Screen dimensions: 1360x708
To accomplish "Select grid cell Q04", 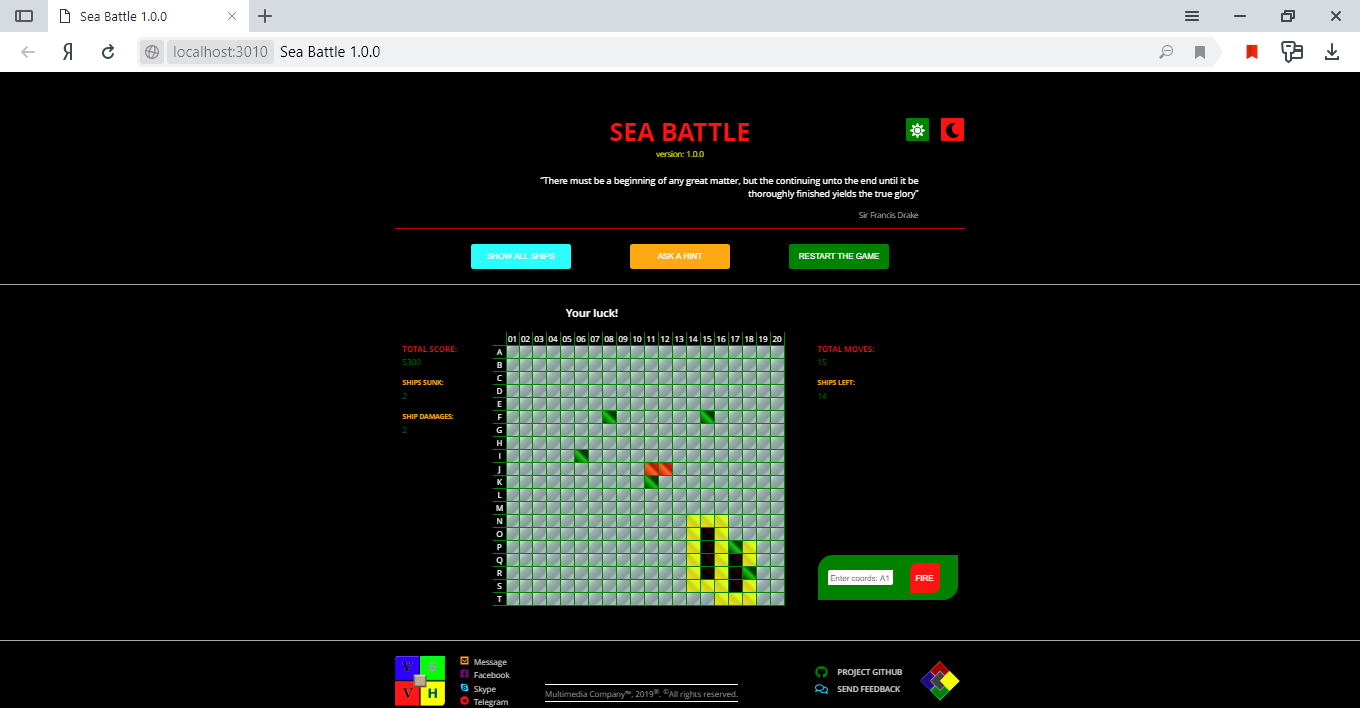I will click(554, 560).
